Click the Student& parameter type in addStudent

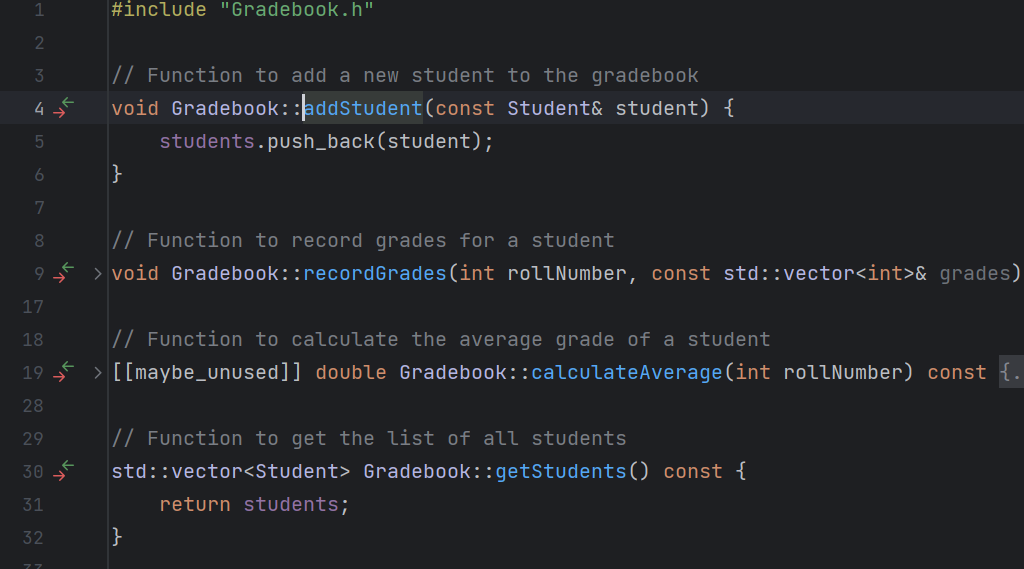click(555, 108)
